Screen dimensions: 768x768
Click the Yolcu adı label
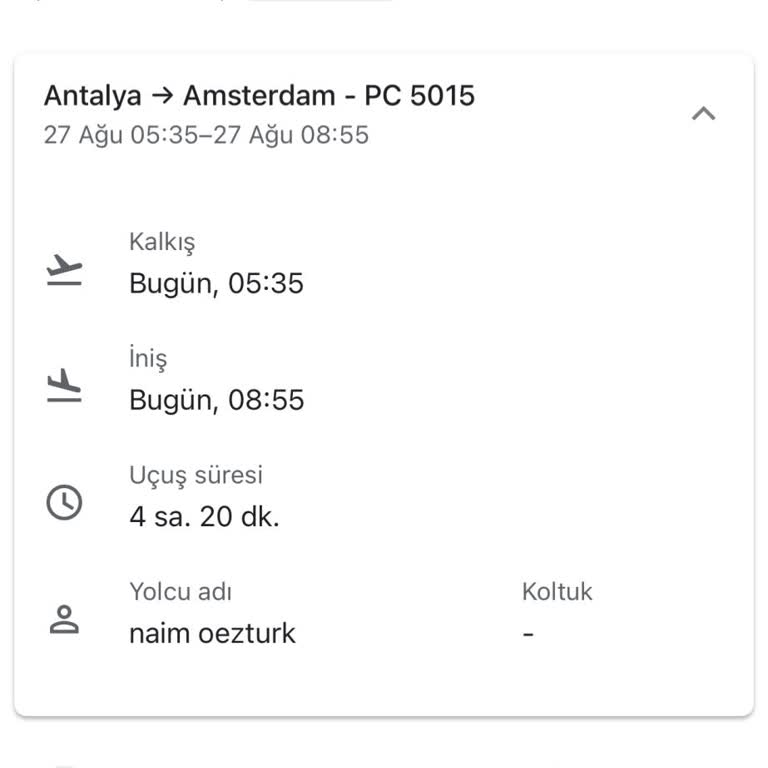click(x=180, y=591)
